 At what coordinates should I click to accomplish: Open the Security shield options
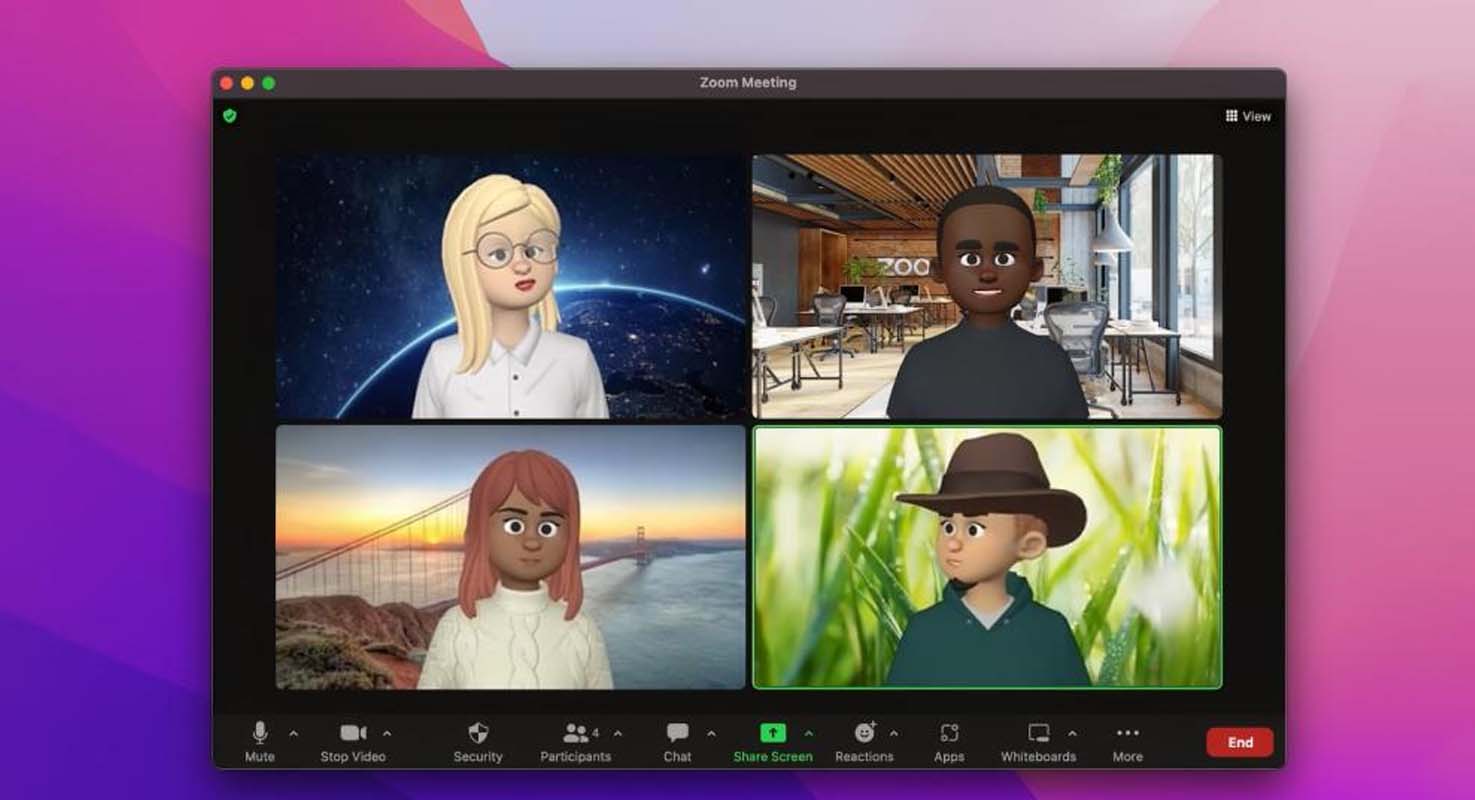pos(478,741)
